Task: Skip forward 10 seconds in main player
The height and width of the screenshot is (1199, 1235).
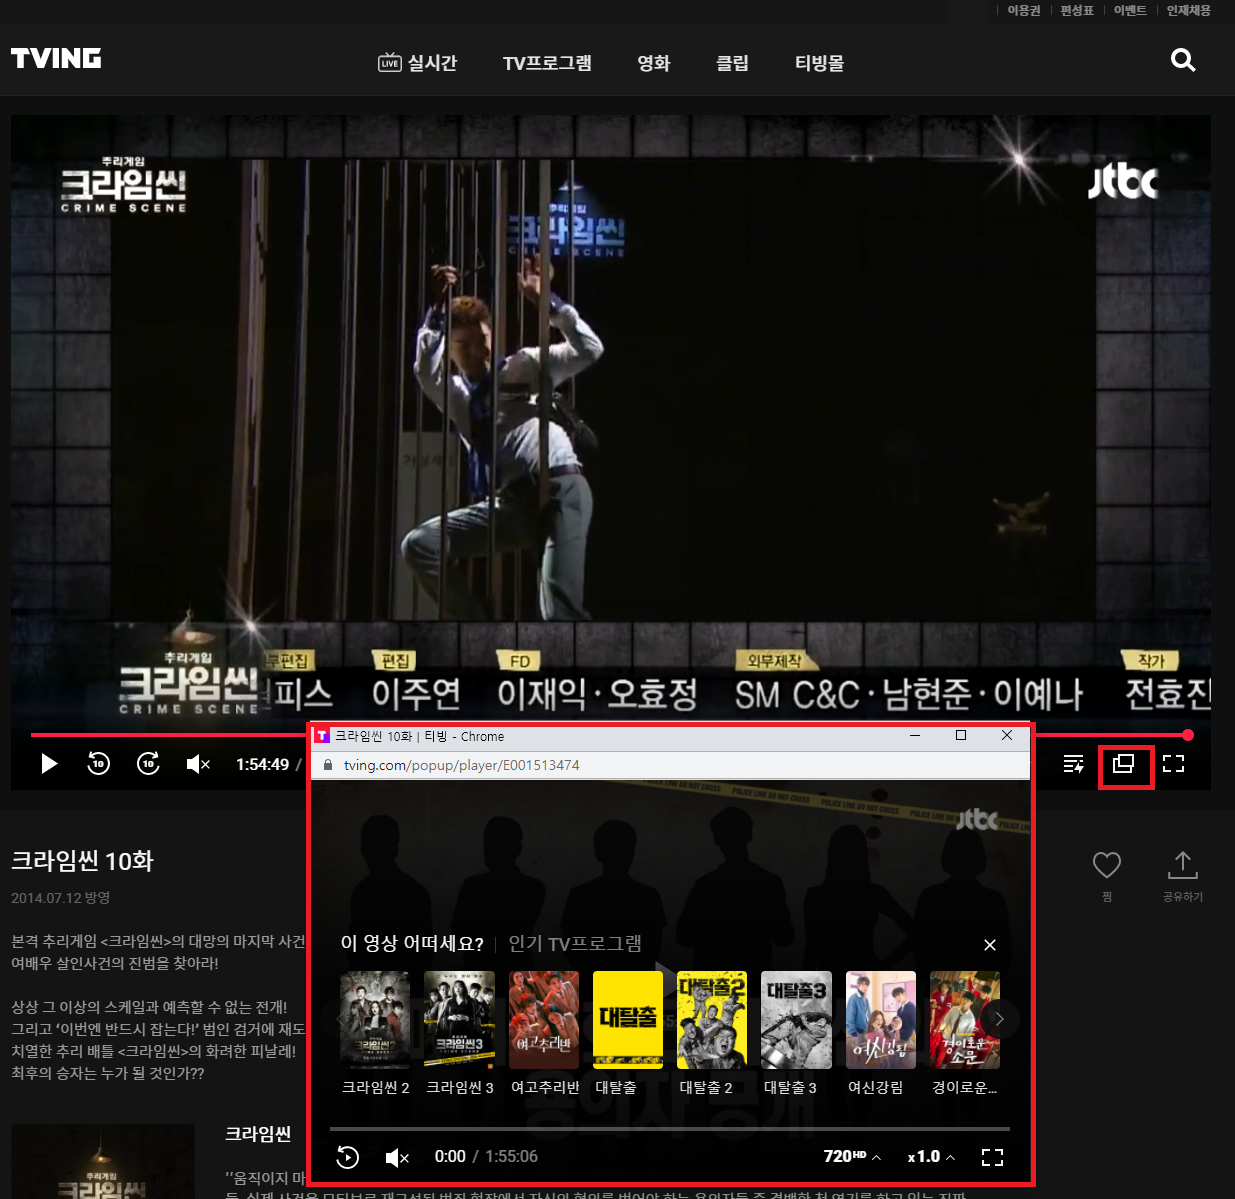Action: click(x=148, y=763)
